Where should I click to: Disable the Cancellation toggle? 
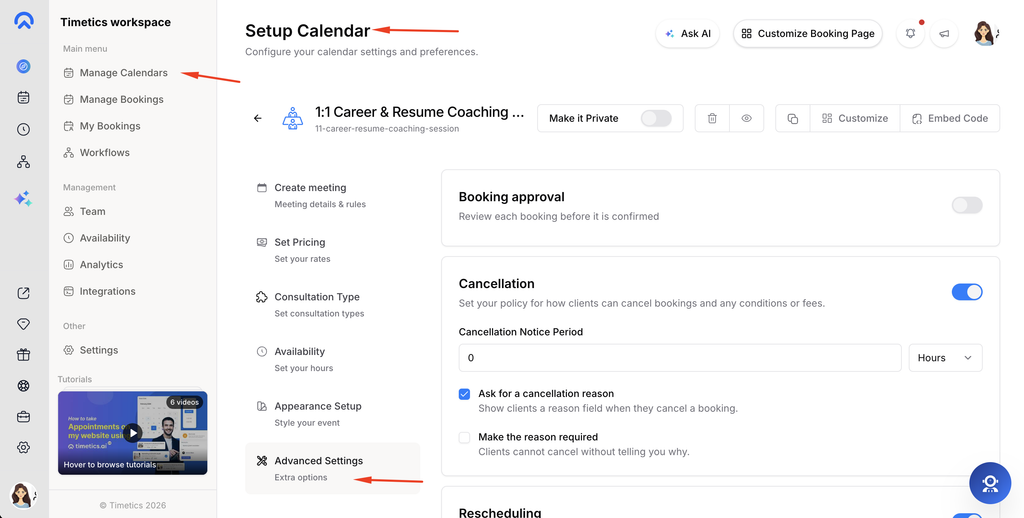967,292
